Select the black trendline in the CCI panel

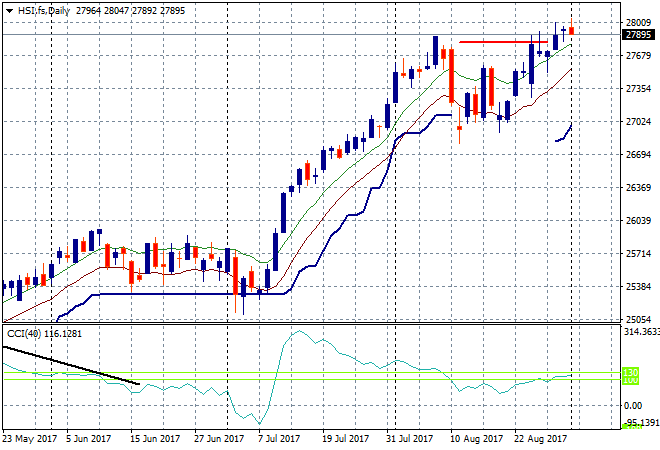coord(70,365)
